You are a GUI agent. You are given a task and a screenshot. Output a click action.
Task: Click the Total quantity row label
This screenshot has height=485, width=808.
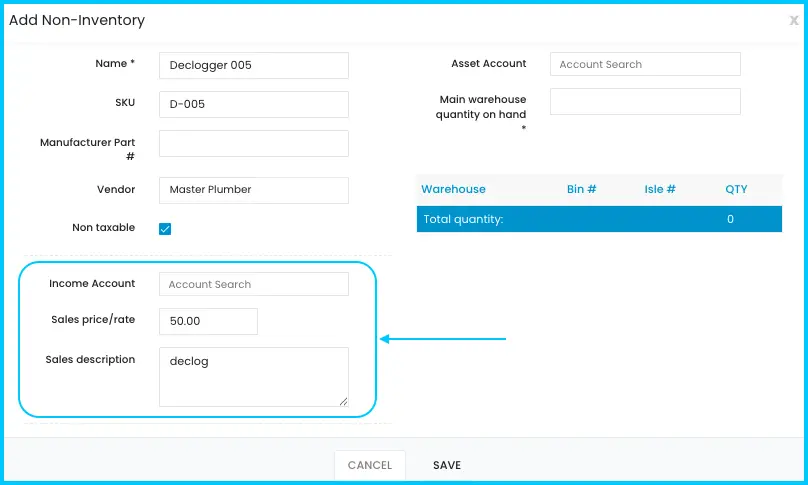(x=463, y=219)
